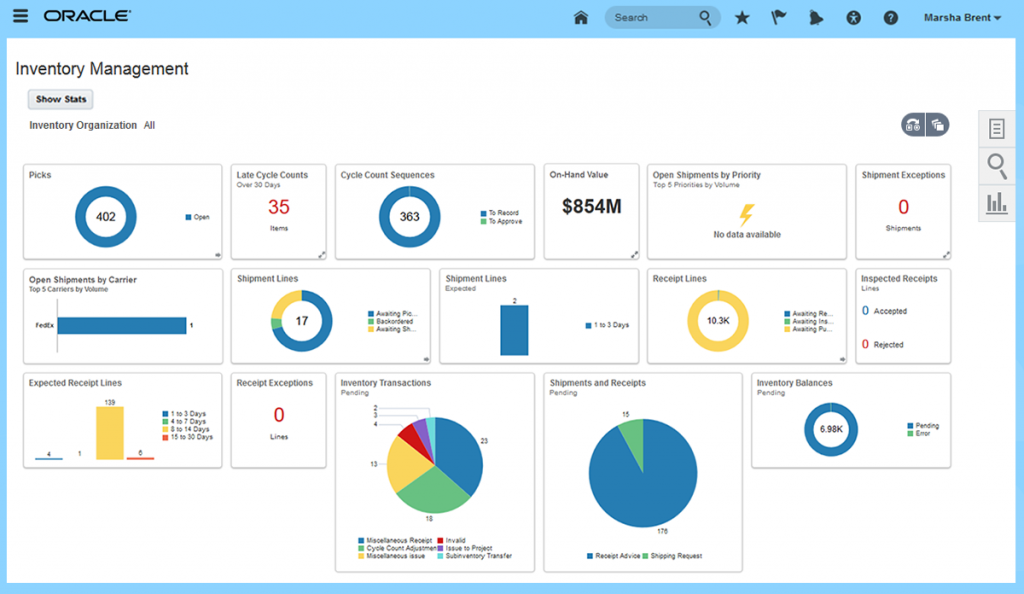Expand the Inventory Organization All selector
This screenshot has width=1024, height=594.
[150, 125]
